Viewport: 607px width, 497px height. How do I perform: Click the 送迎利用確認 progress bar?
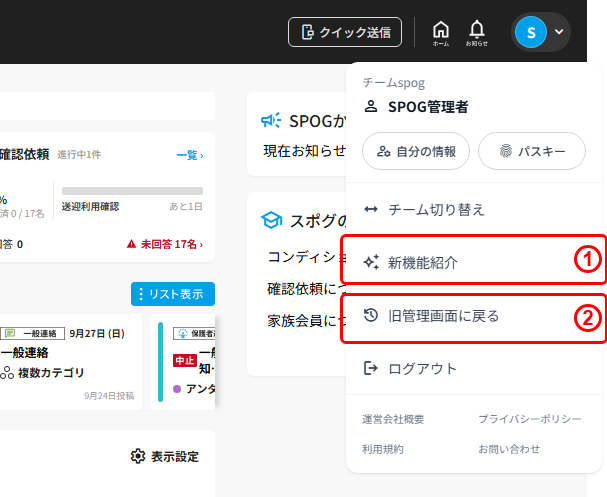[132, 191]
